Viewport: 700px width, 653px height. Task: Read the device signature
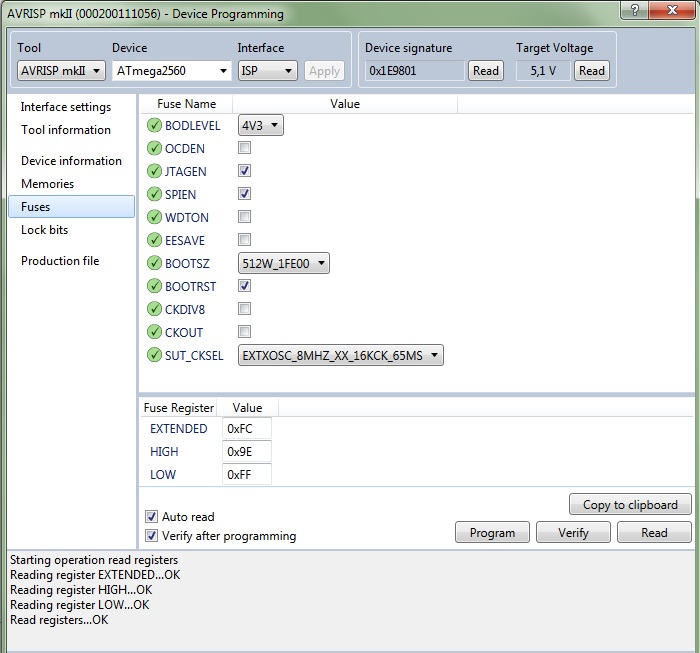pos(486,71)
